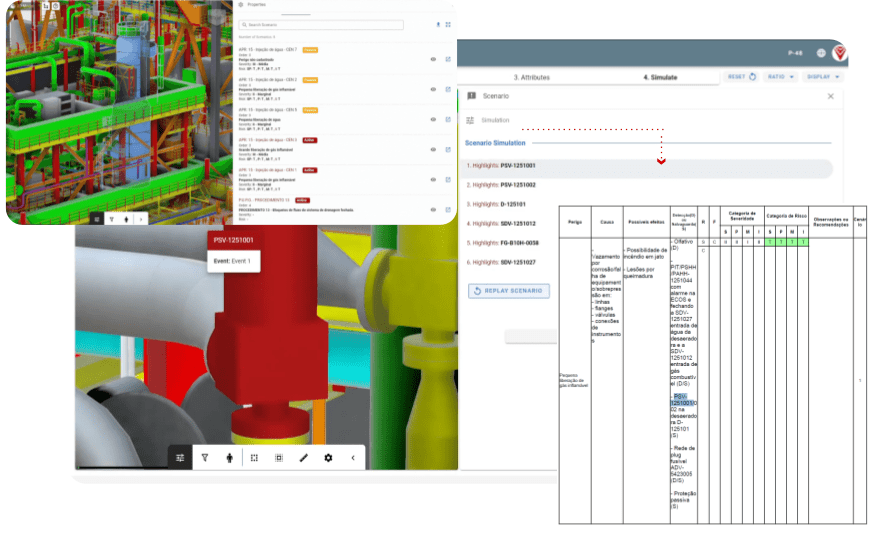This screenshot has width=880, height=539.
Task: Expand small upper-left toolbar with right chevron
Action: pyautogui.click(x=141, y=219)
